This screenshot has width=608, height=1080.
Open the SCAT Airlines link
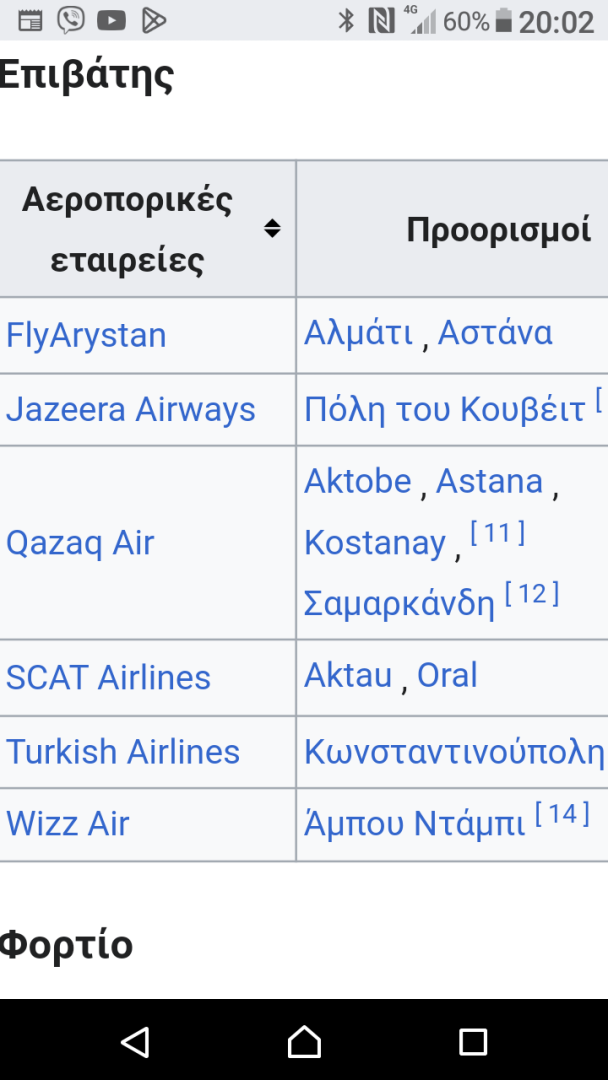click(x=108, y=677)
